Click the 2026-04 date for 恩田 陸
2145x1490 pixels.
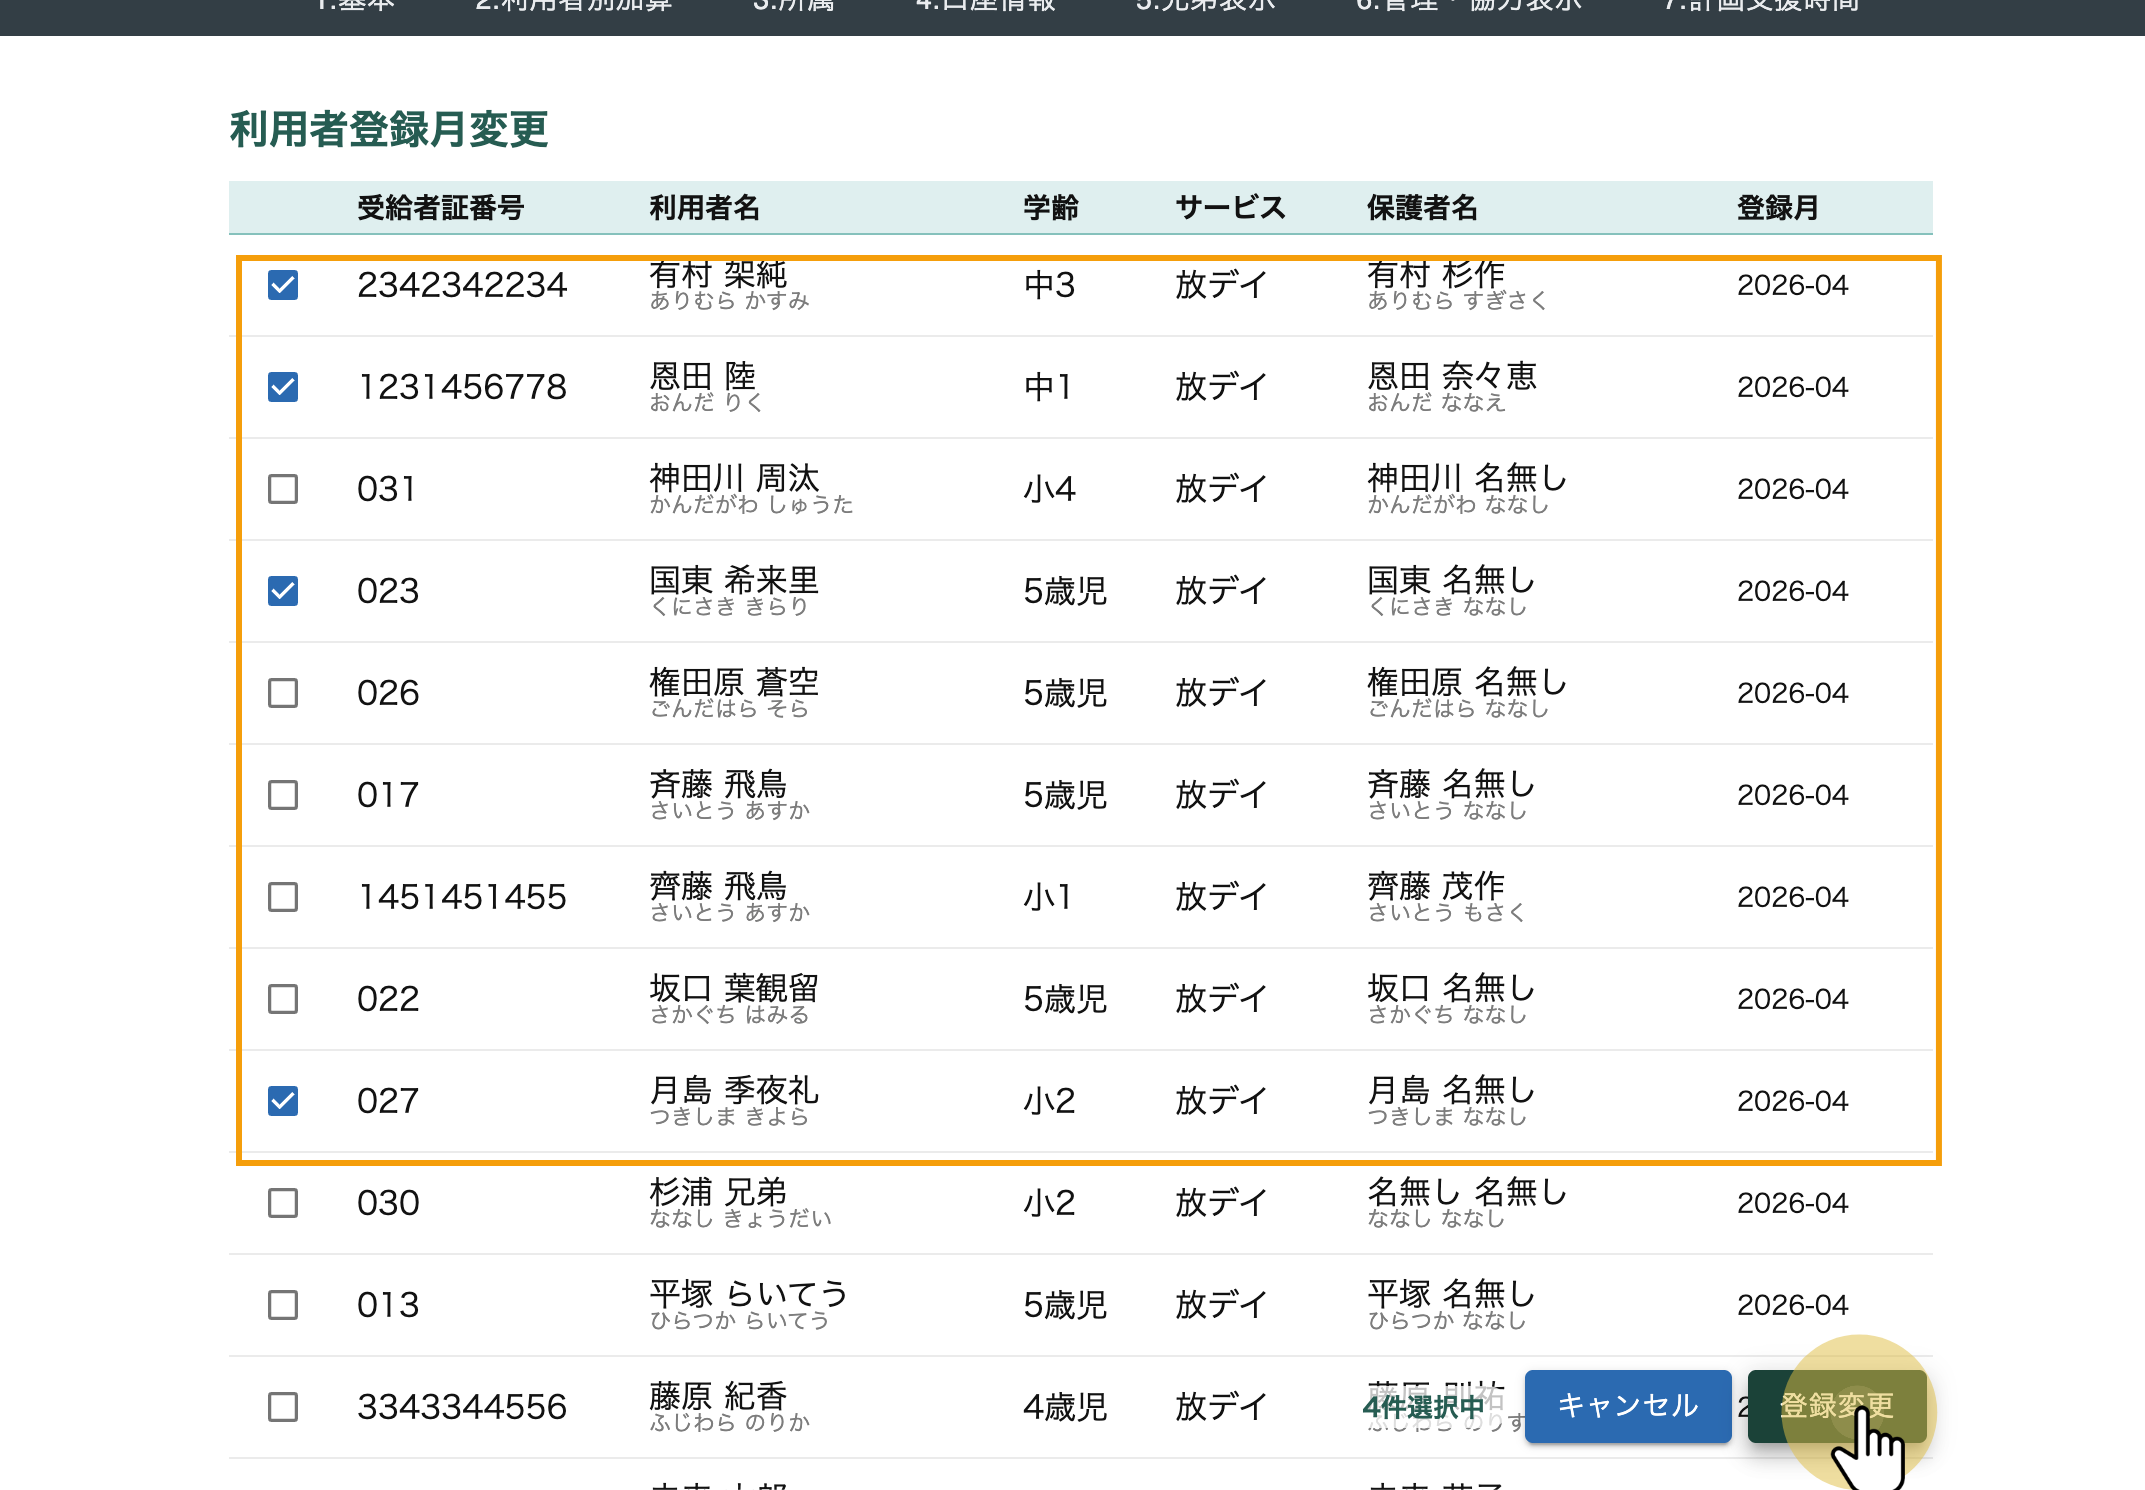pyautogui.click(x=1792, y=387)
